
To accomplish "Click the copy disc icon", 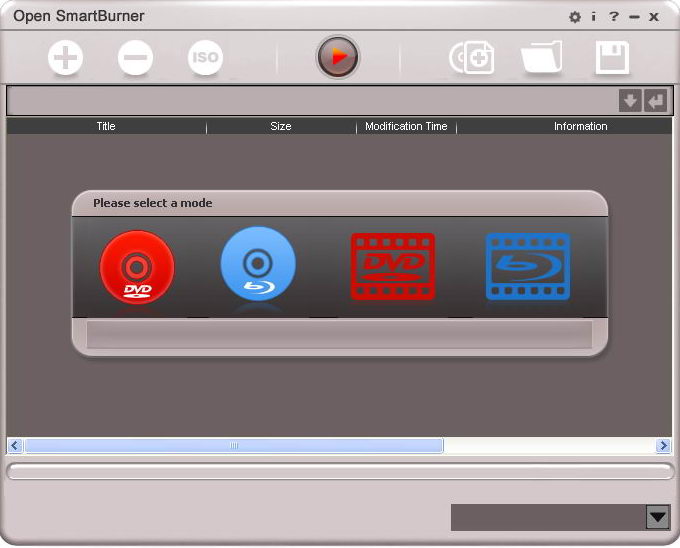I will coord(472,58).
